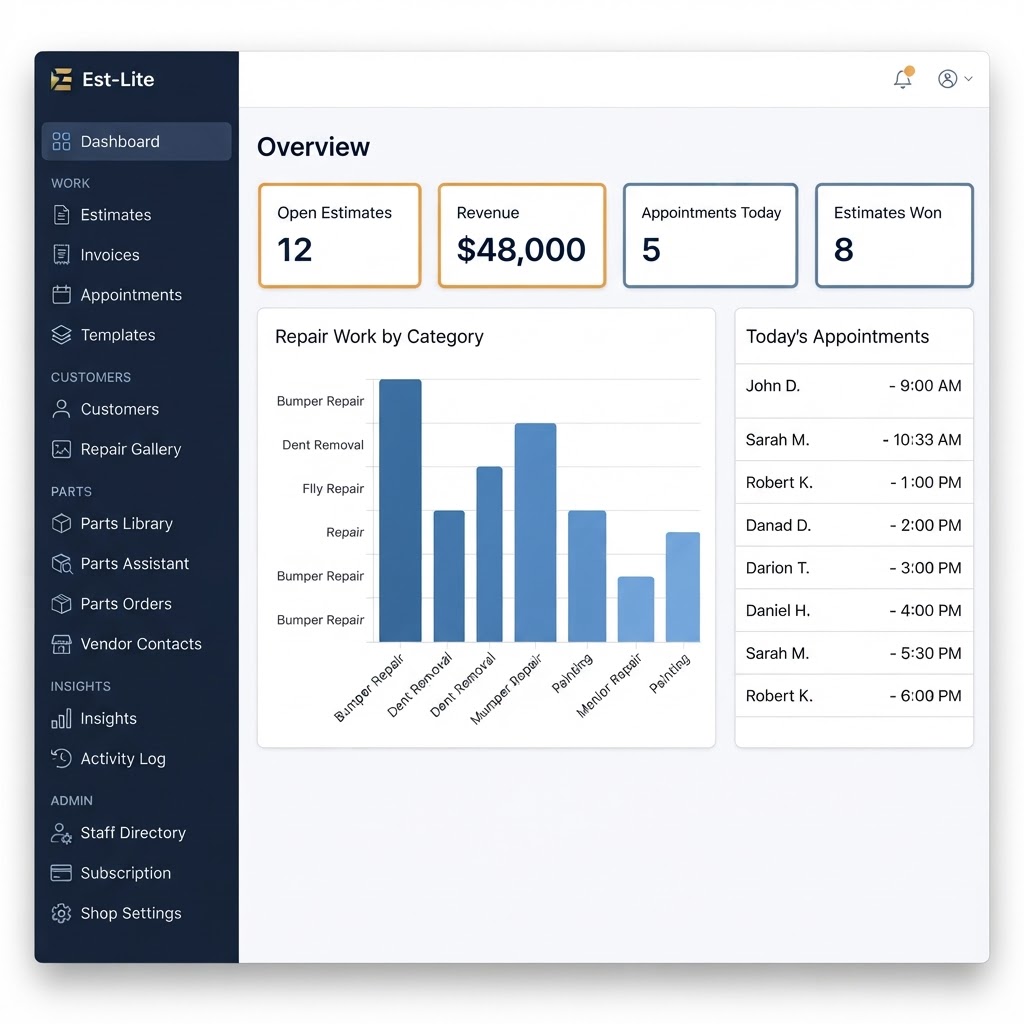Image resolution: width=1024 pixels, height=1024 pixels.
Task: Click Robert K. 6:00 PM appointment
Action: pyautogui.click(x=854, y=696)
